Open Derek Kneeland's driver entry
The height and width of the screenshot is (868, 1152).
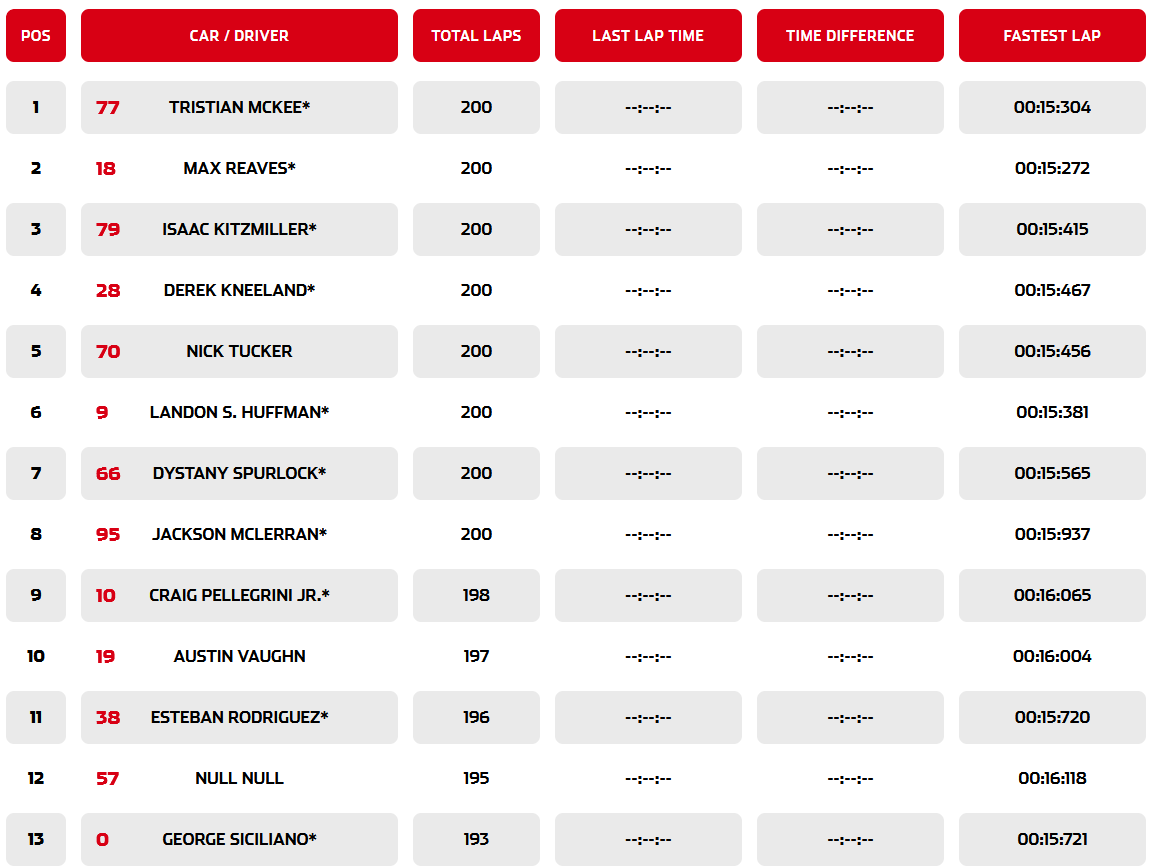(x=239, y=290)
